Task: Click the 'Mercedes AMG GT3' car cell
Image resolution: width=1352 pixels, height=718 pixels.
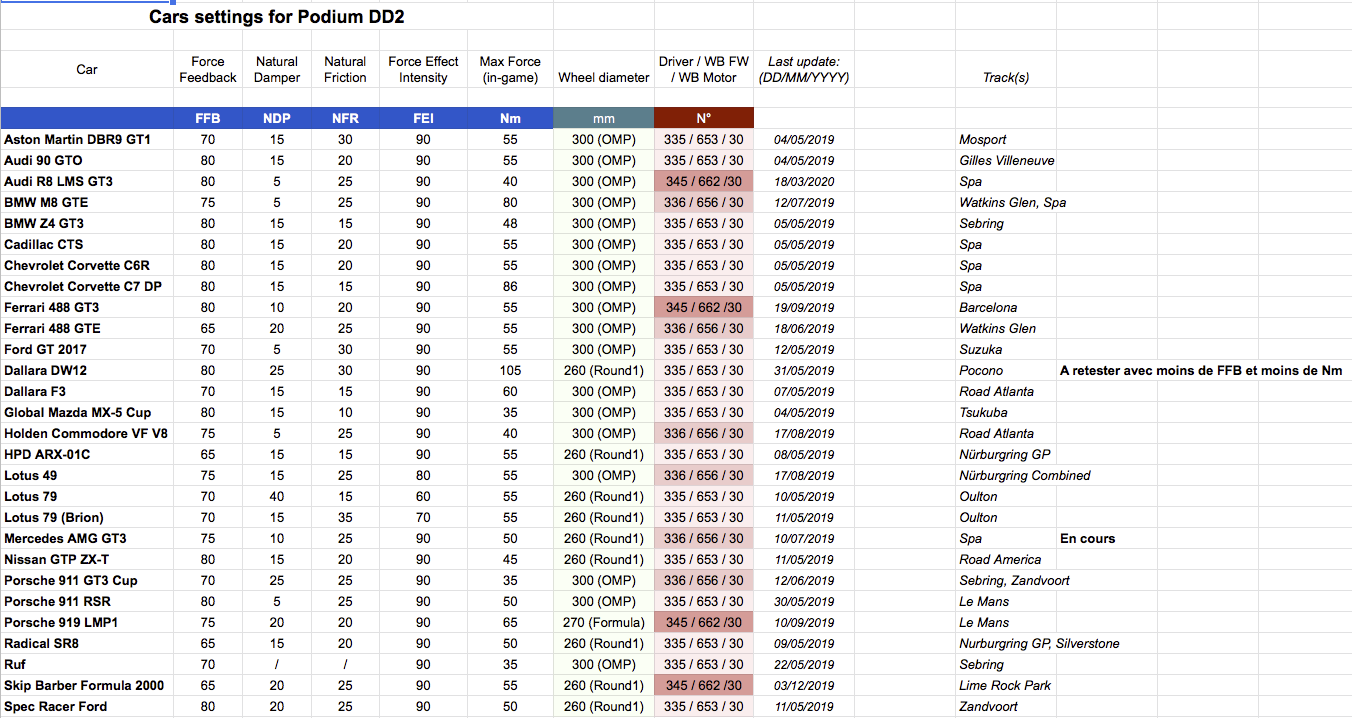Action: (x=87, y=538)
